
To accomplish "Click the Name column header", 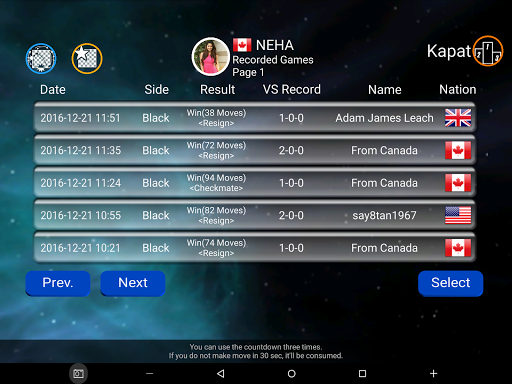I will tap(385, 90).
